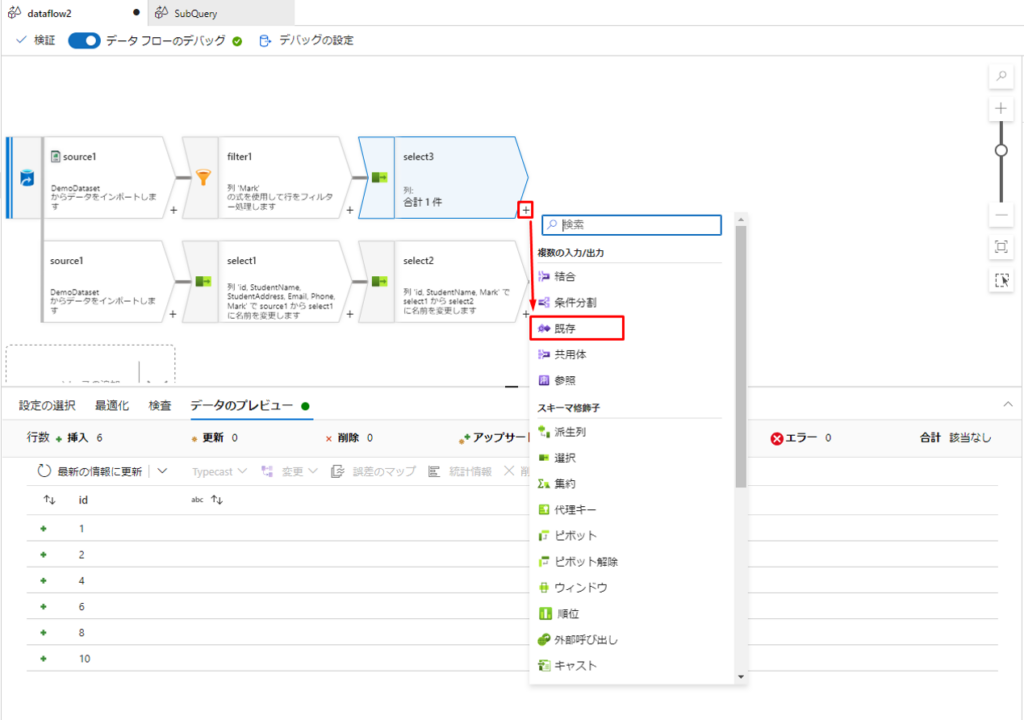Collapse bottom panel with chevron
This screenshot has height=720, width=1024.
coord(1008,404)
